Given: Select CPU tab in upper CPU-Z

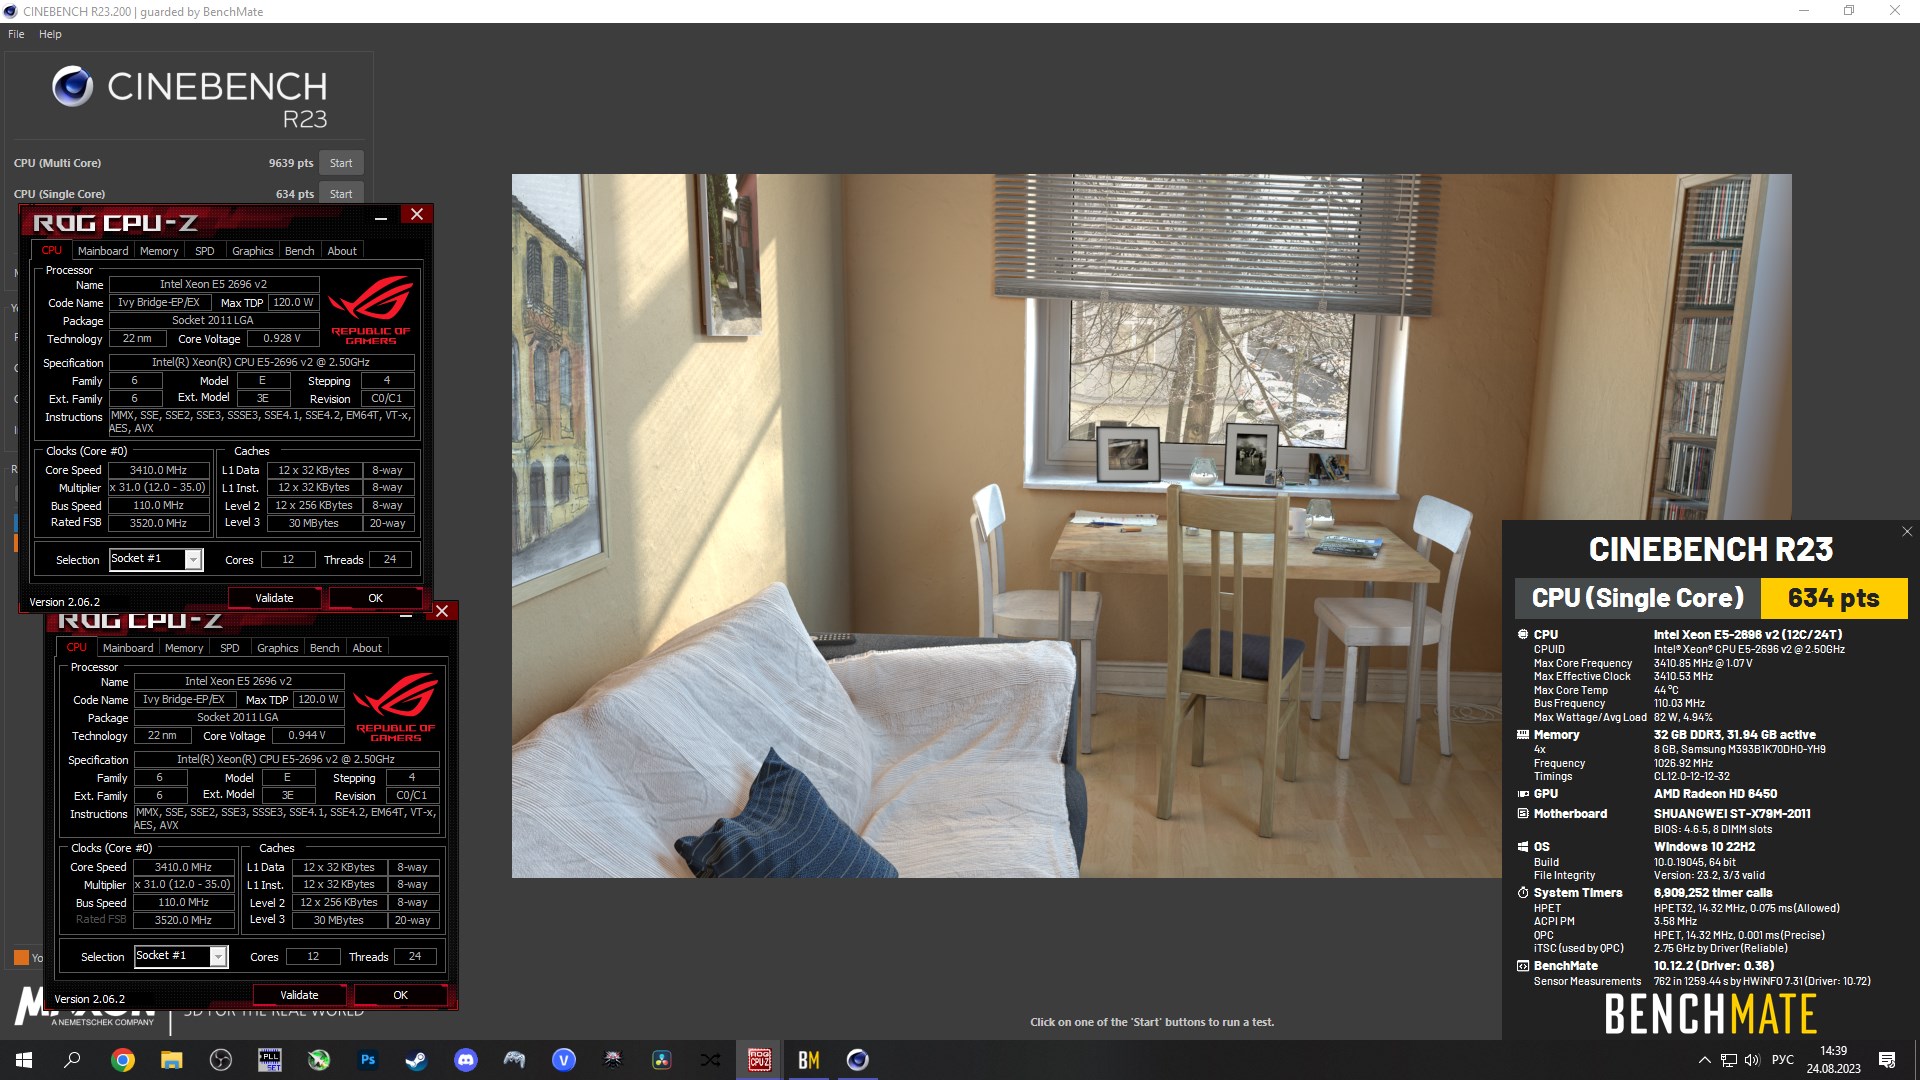Looking at the screenshot, I should tap(52, 250).
